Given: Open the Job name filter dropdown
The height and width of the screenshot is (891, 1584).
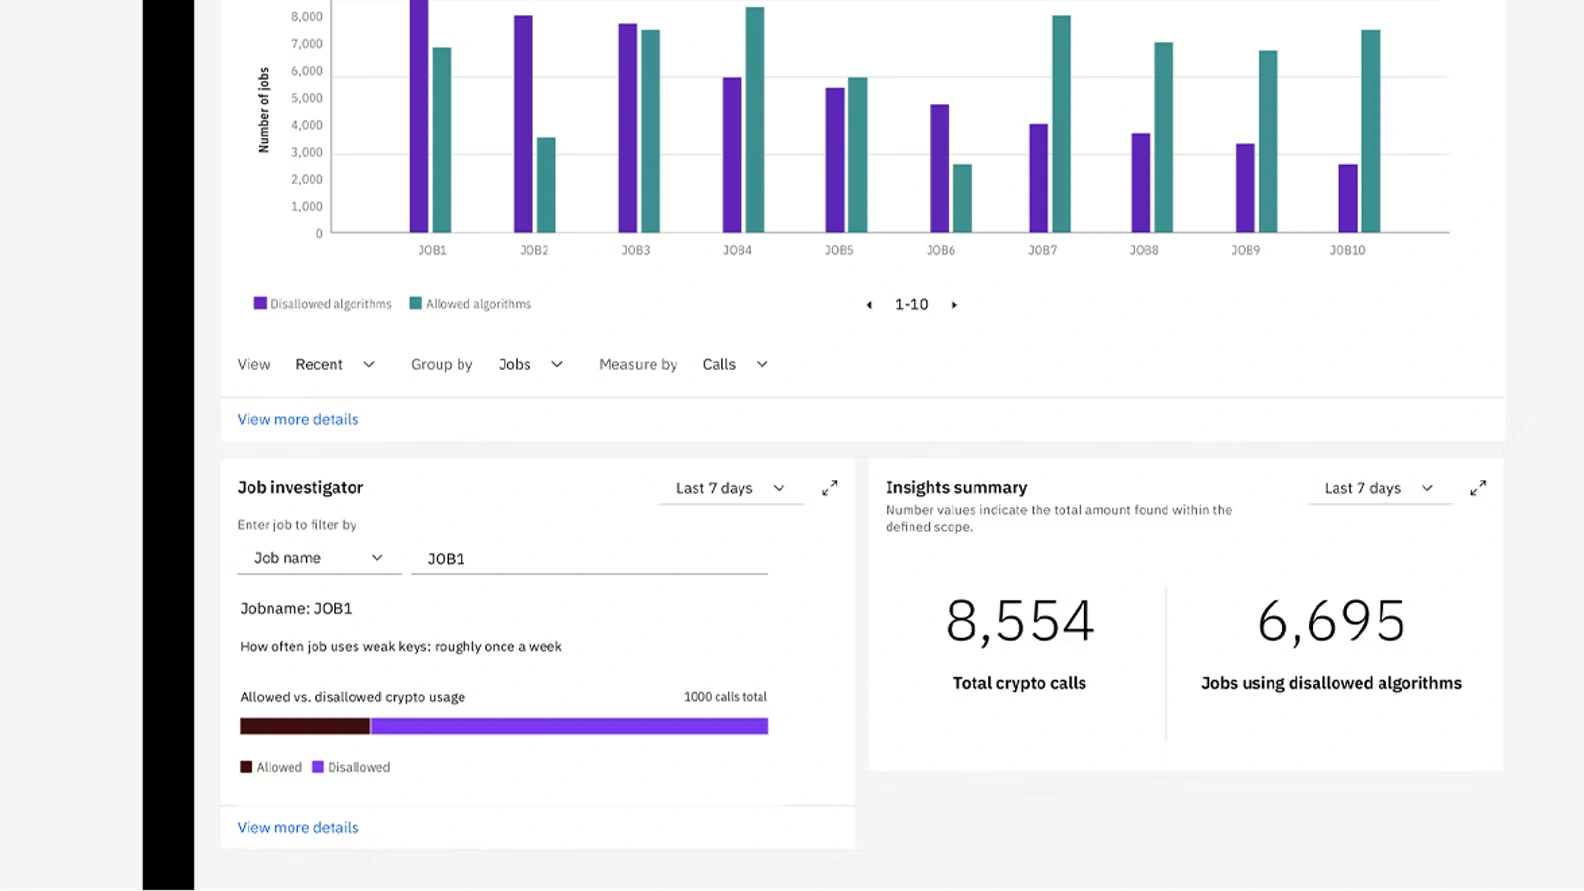Looking at the screenshot, I should pyautogui.click(x=318, y=558).
